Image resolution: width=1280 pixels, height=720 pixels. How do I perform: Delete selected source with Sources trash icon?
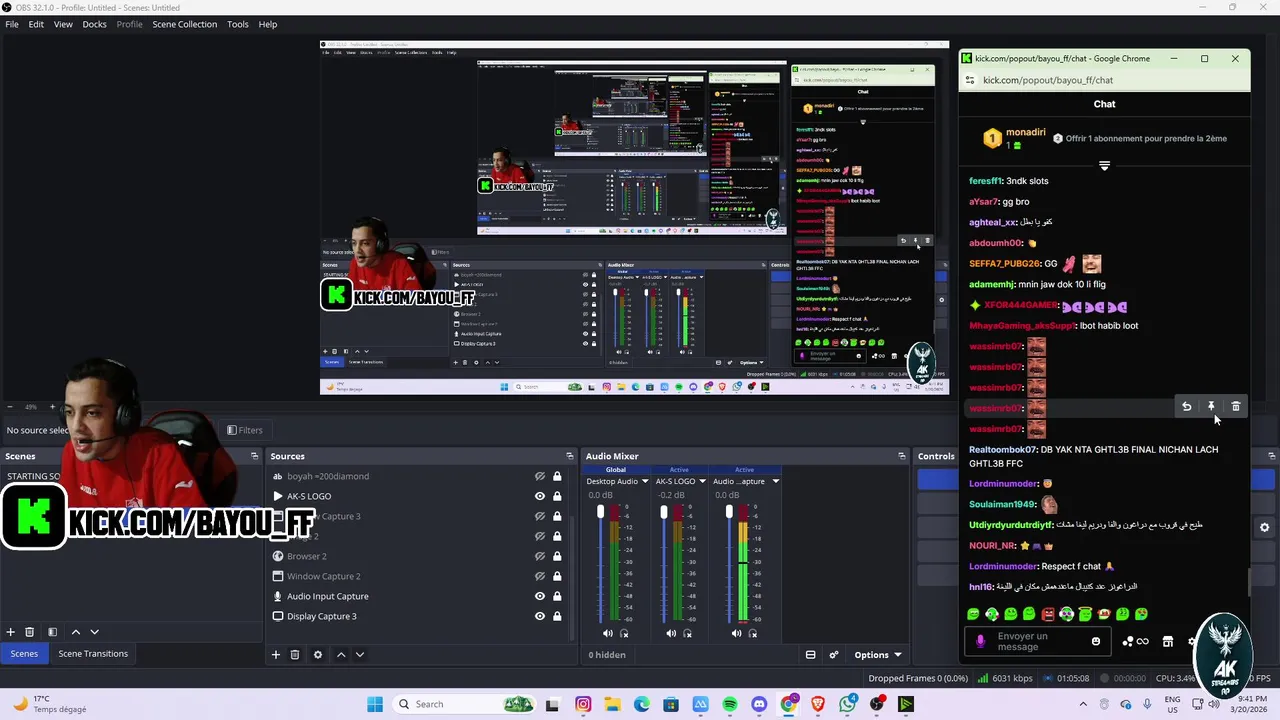tap(295, 655)
